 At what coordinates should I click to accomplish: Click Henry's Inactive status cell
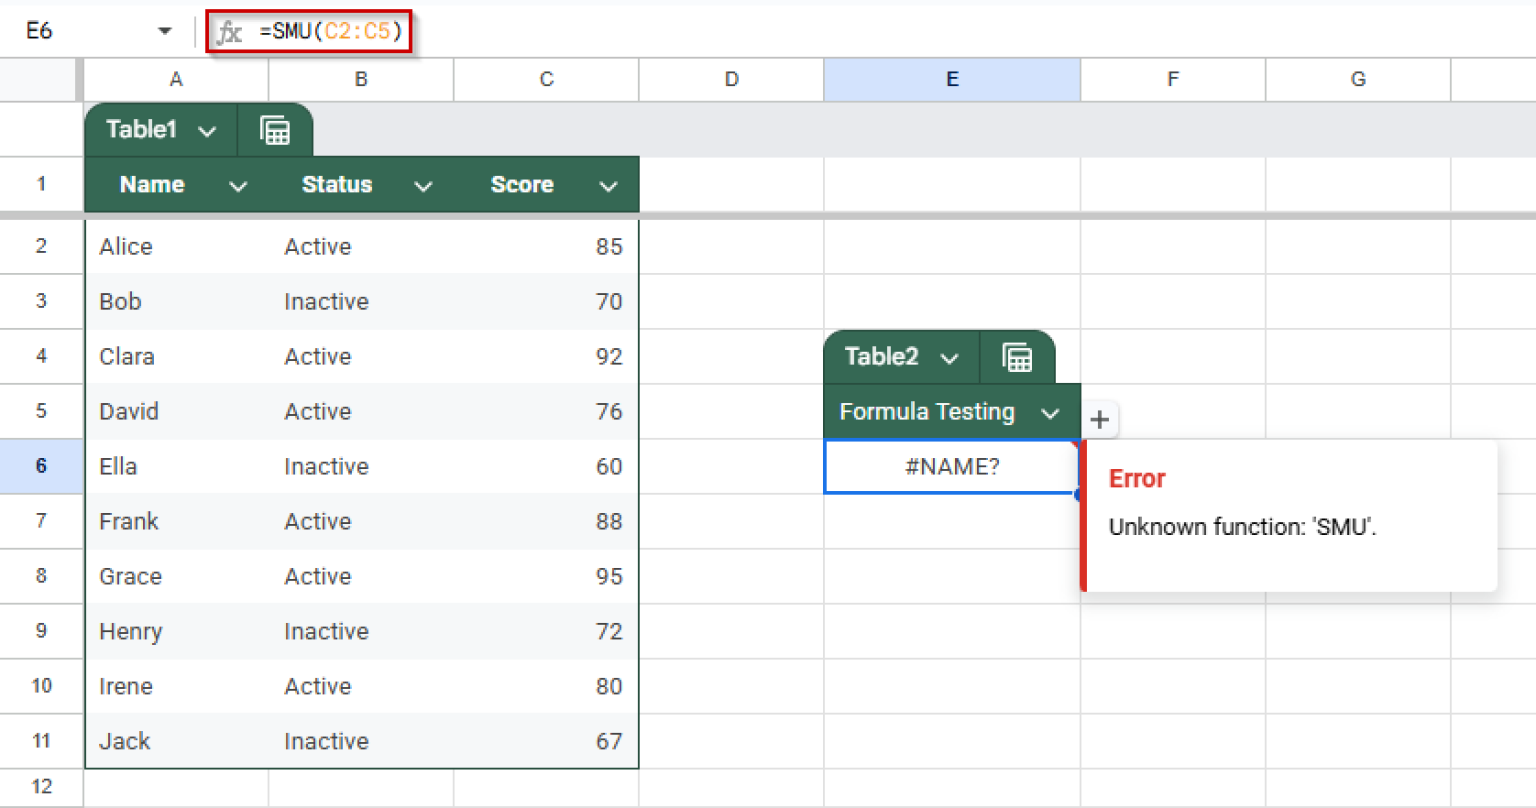(x=361, y=632)
